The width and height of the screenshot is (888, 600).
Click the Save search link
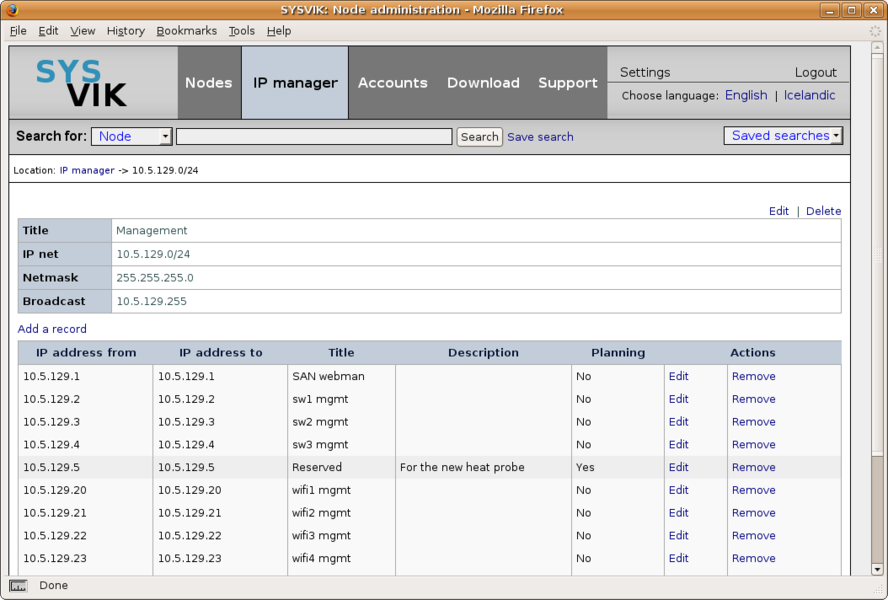(x=540, y=137)
